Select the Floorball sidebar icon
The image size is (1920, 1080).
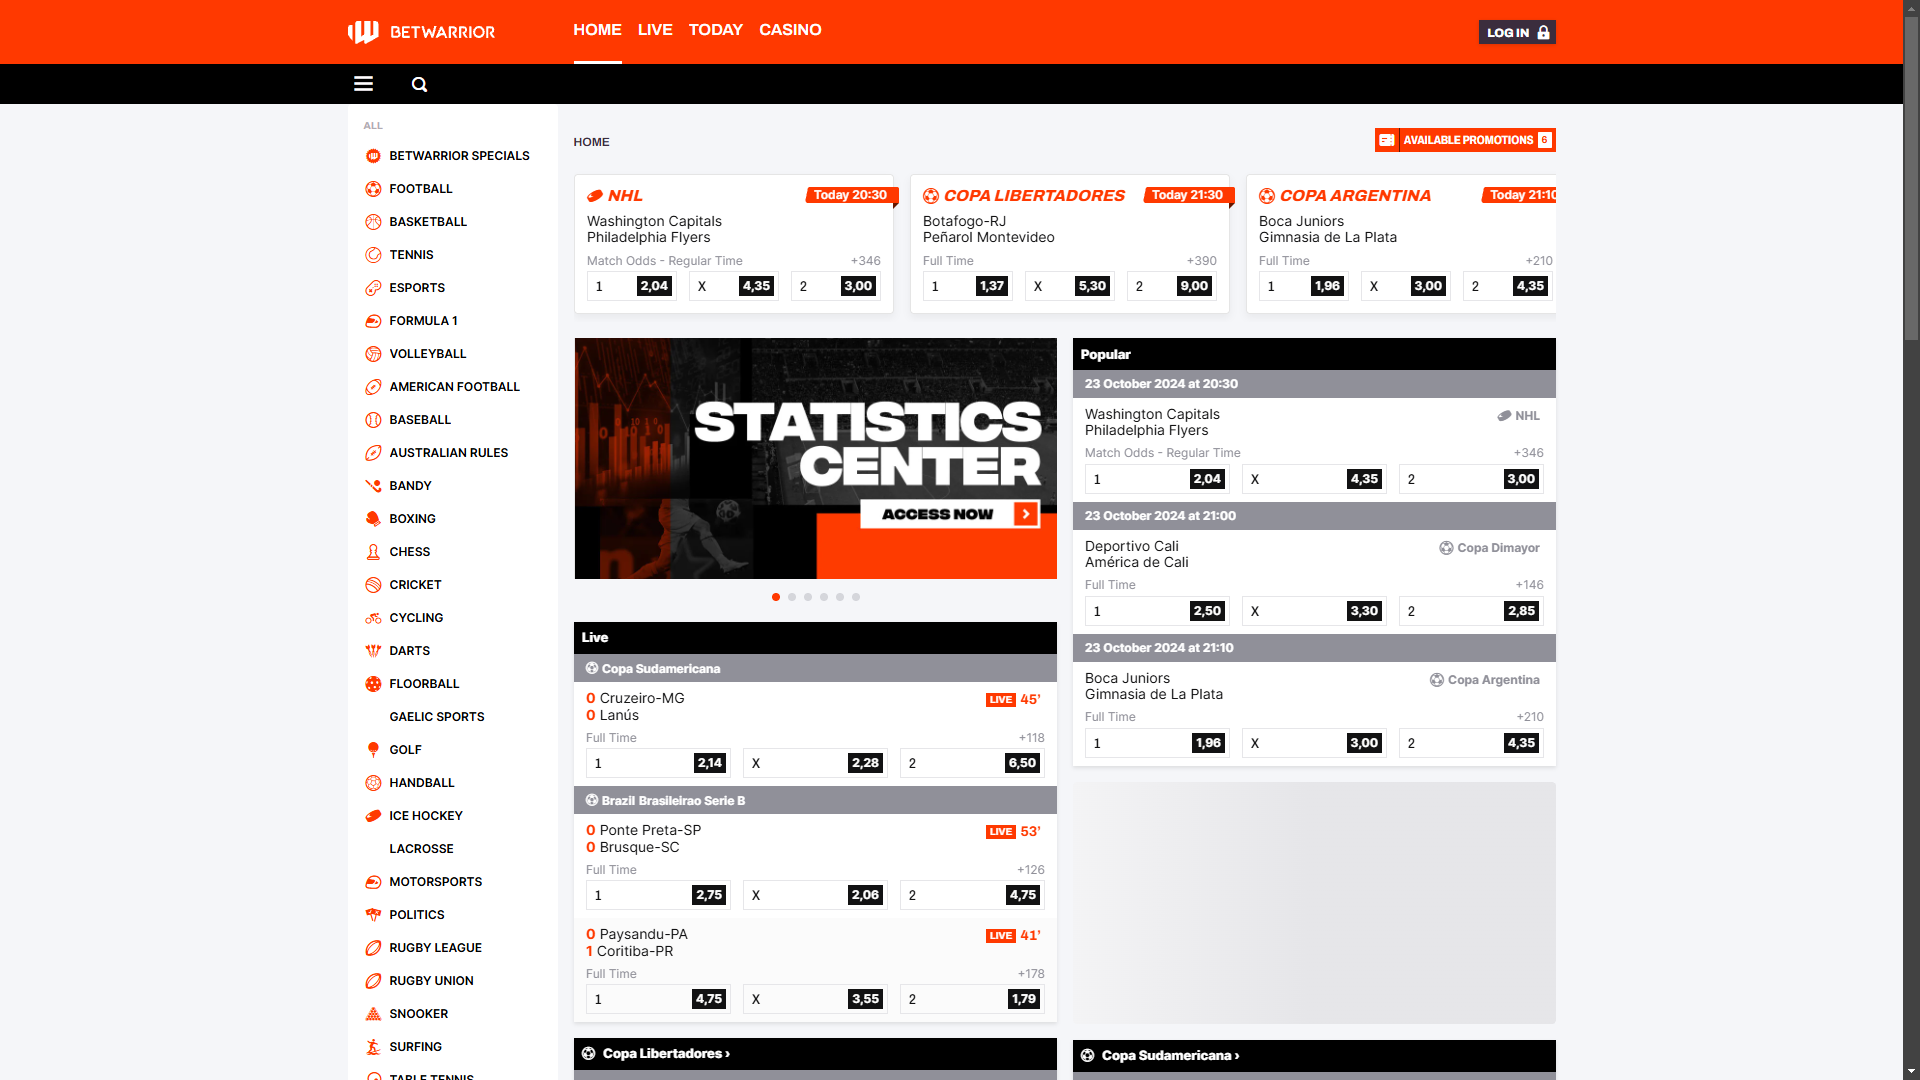point(373,684)
